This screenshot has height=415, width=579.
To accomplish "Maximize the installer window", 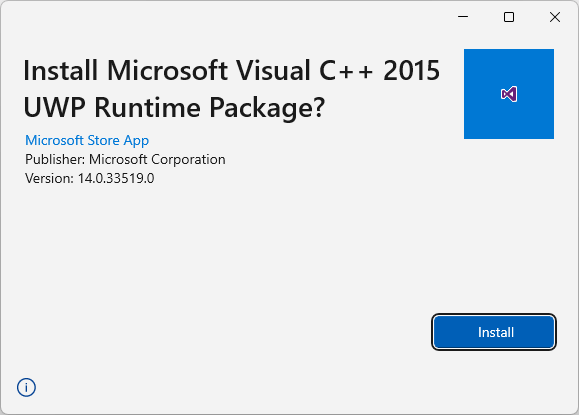I will (509, 17).
